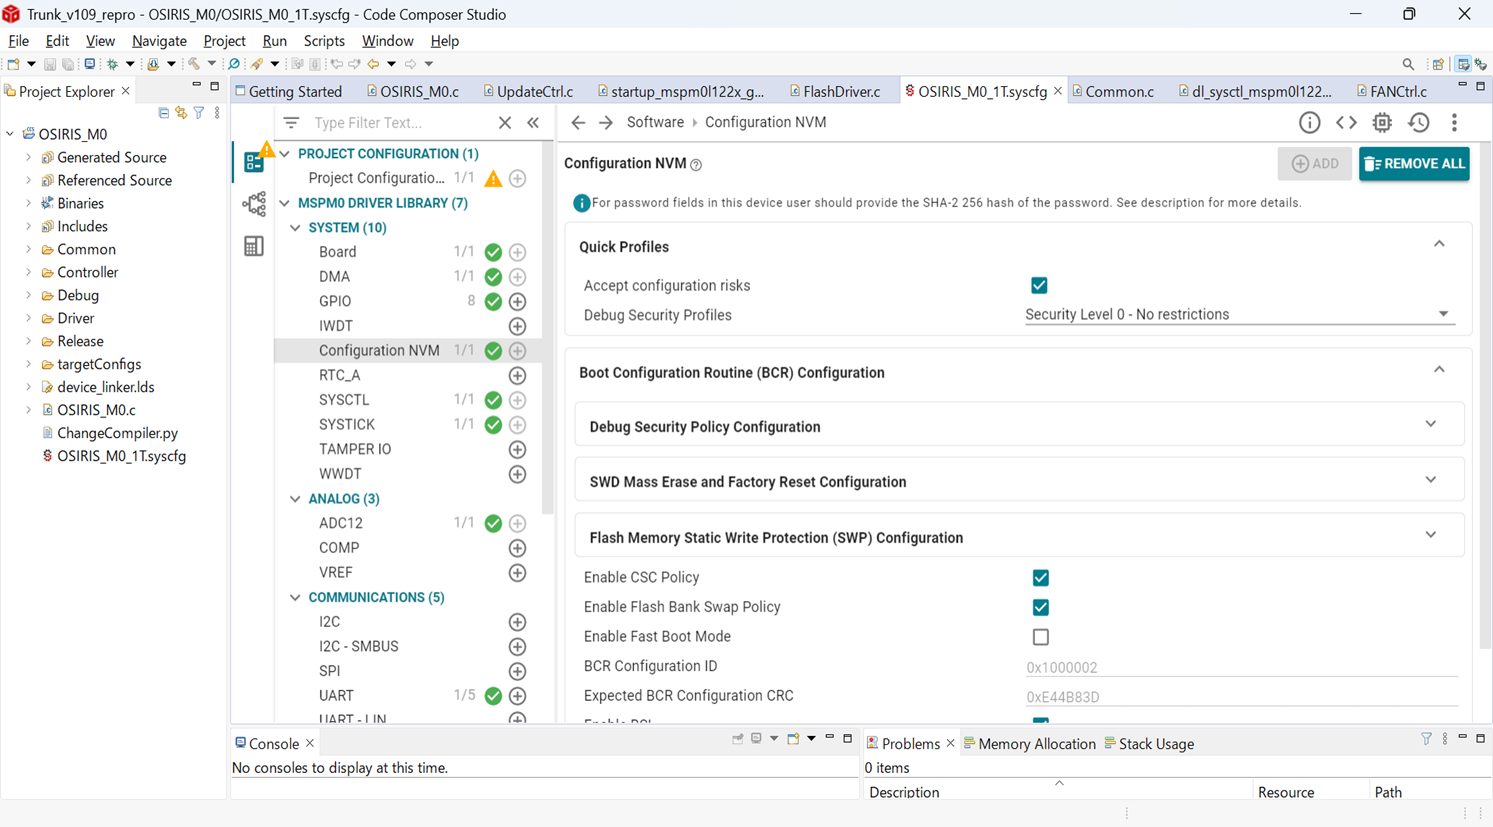The height and width of the screenshot is (827, 1493).
Task: Click the REMOVE ALL button
Action: (1413, 164)
